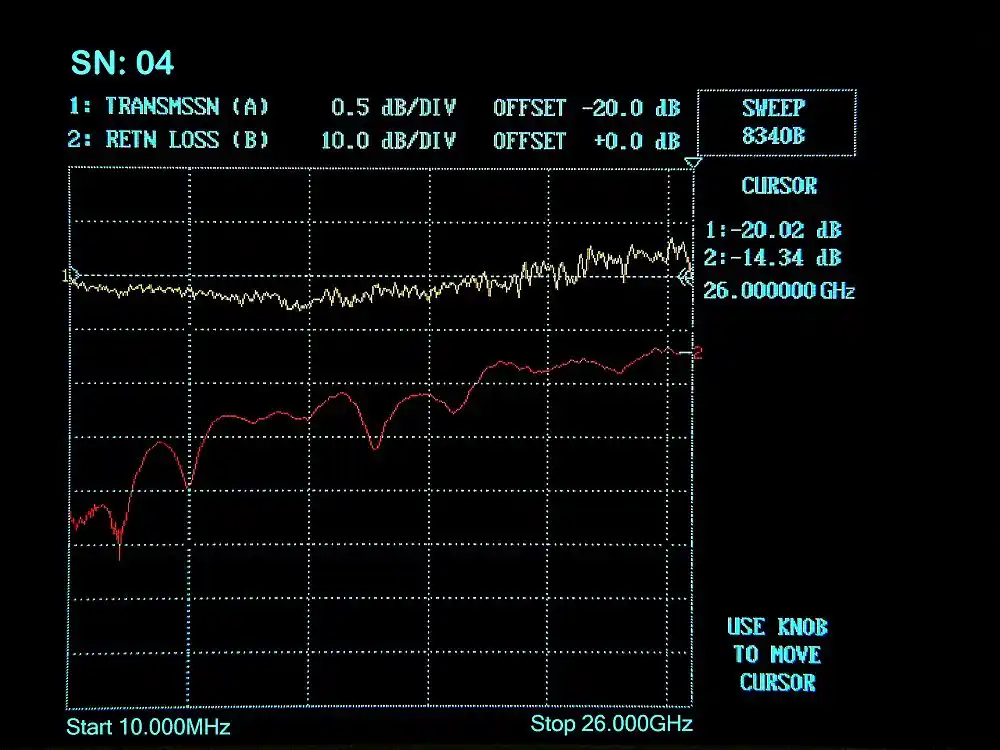Click the cursor arrow on the yellow trace
The width and height of the screenshot is (1000, 750).
686,279
